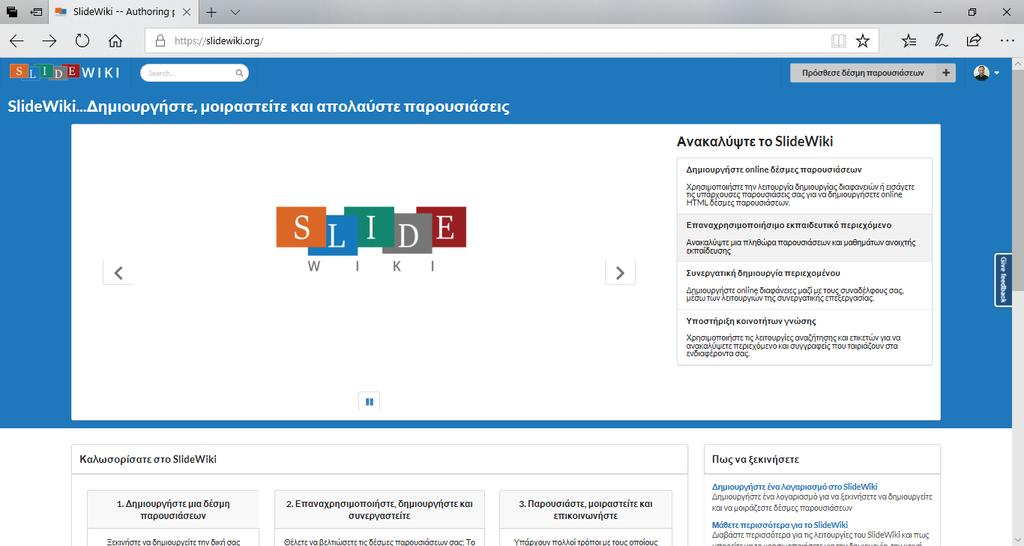
Task: Add page to favorites star
Action: click(863, 41)
